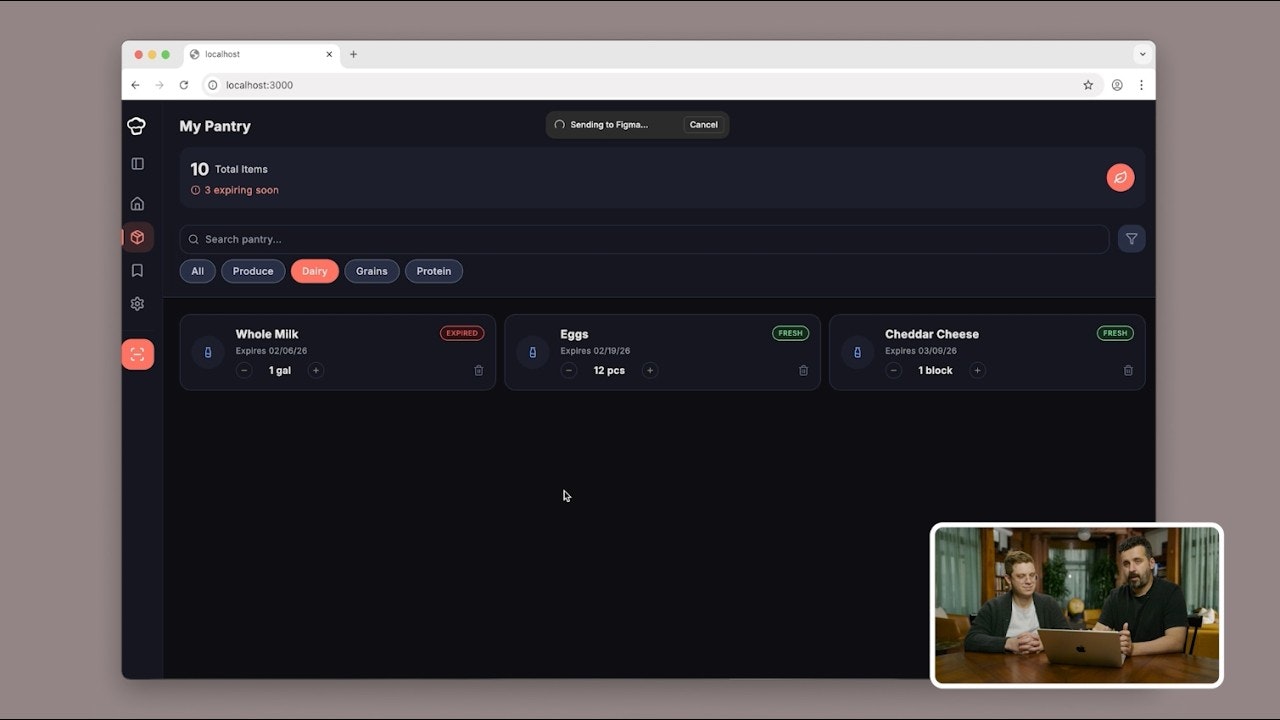This screenshot has height=720, width=1280.
Task: Increase Eggs quantity
Action: 650,370
